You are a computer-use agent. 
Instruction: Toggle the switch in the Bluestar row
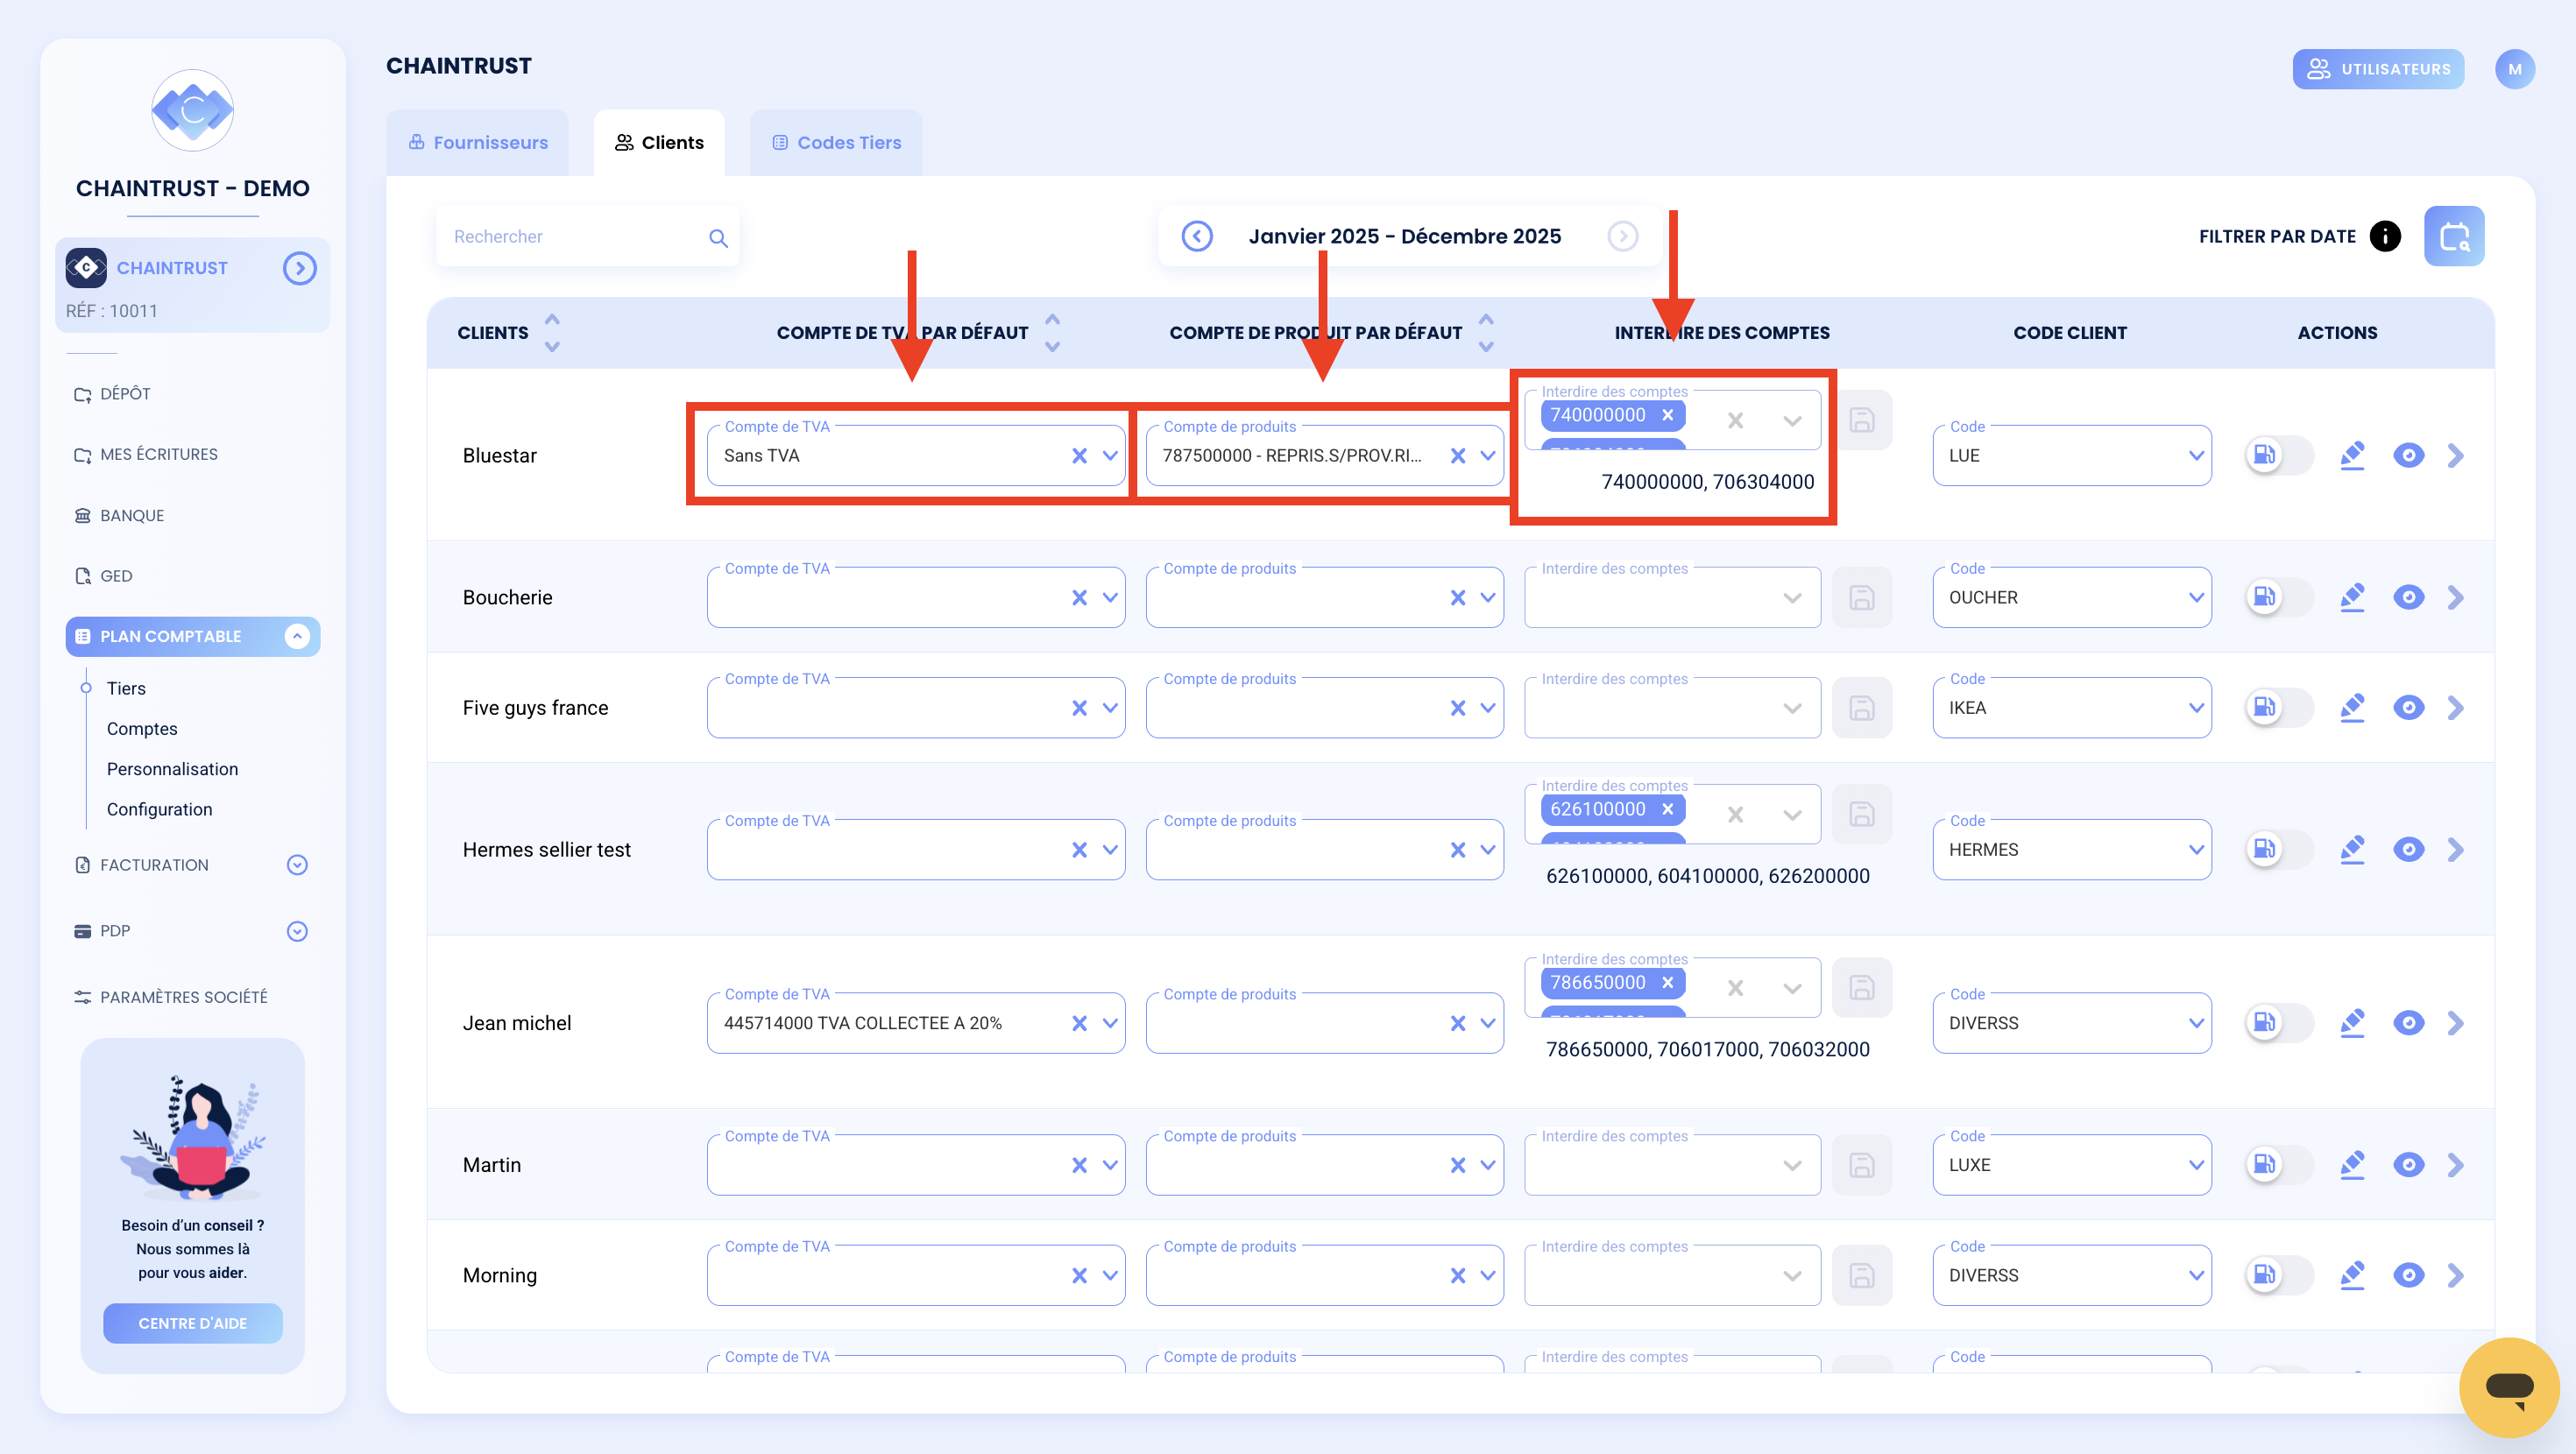(2279, 455)
